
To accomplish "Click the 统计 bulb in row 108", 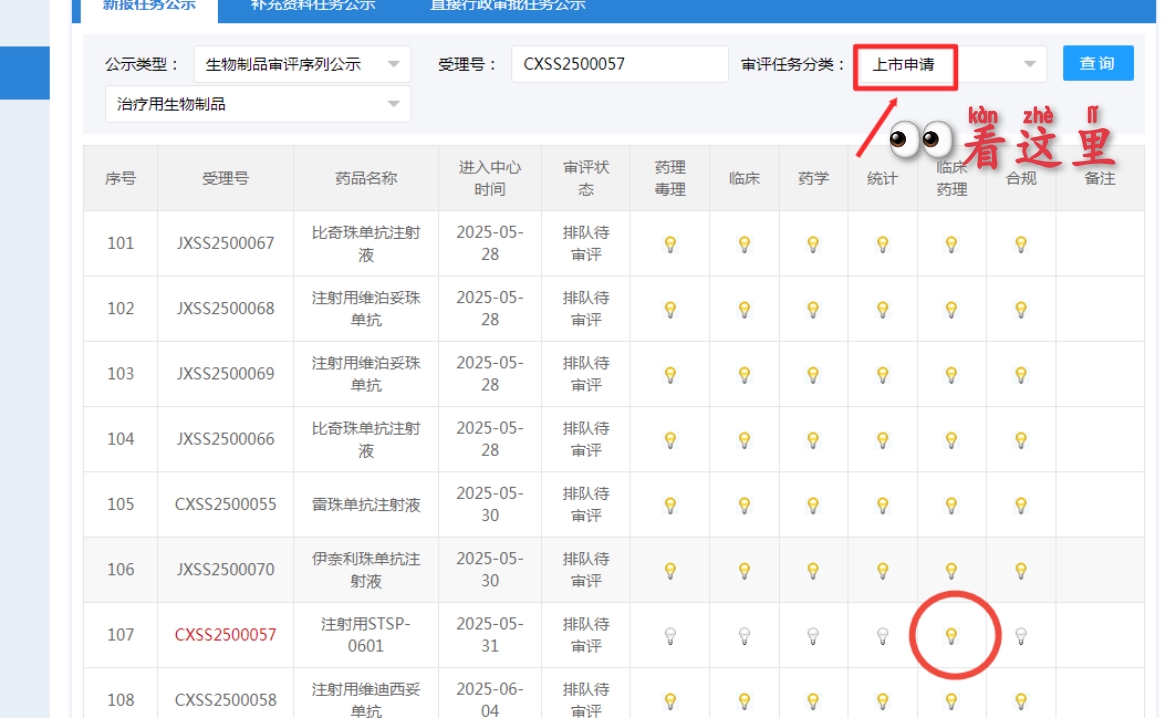I will (883, 701).
